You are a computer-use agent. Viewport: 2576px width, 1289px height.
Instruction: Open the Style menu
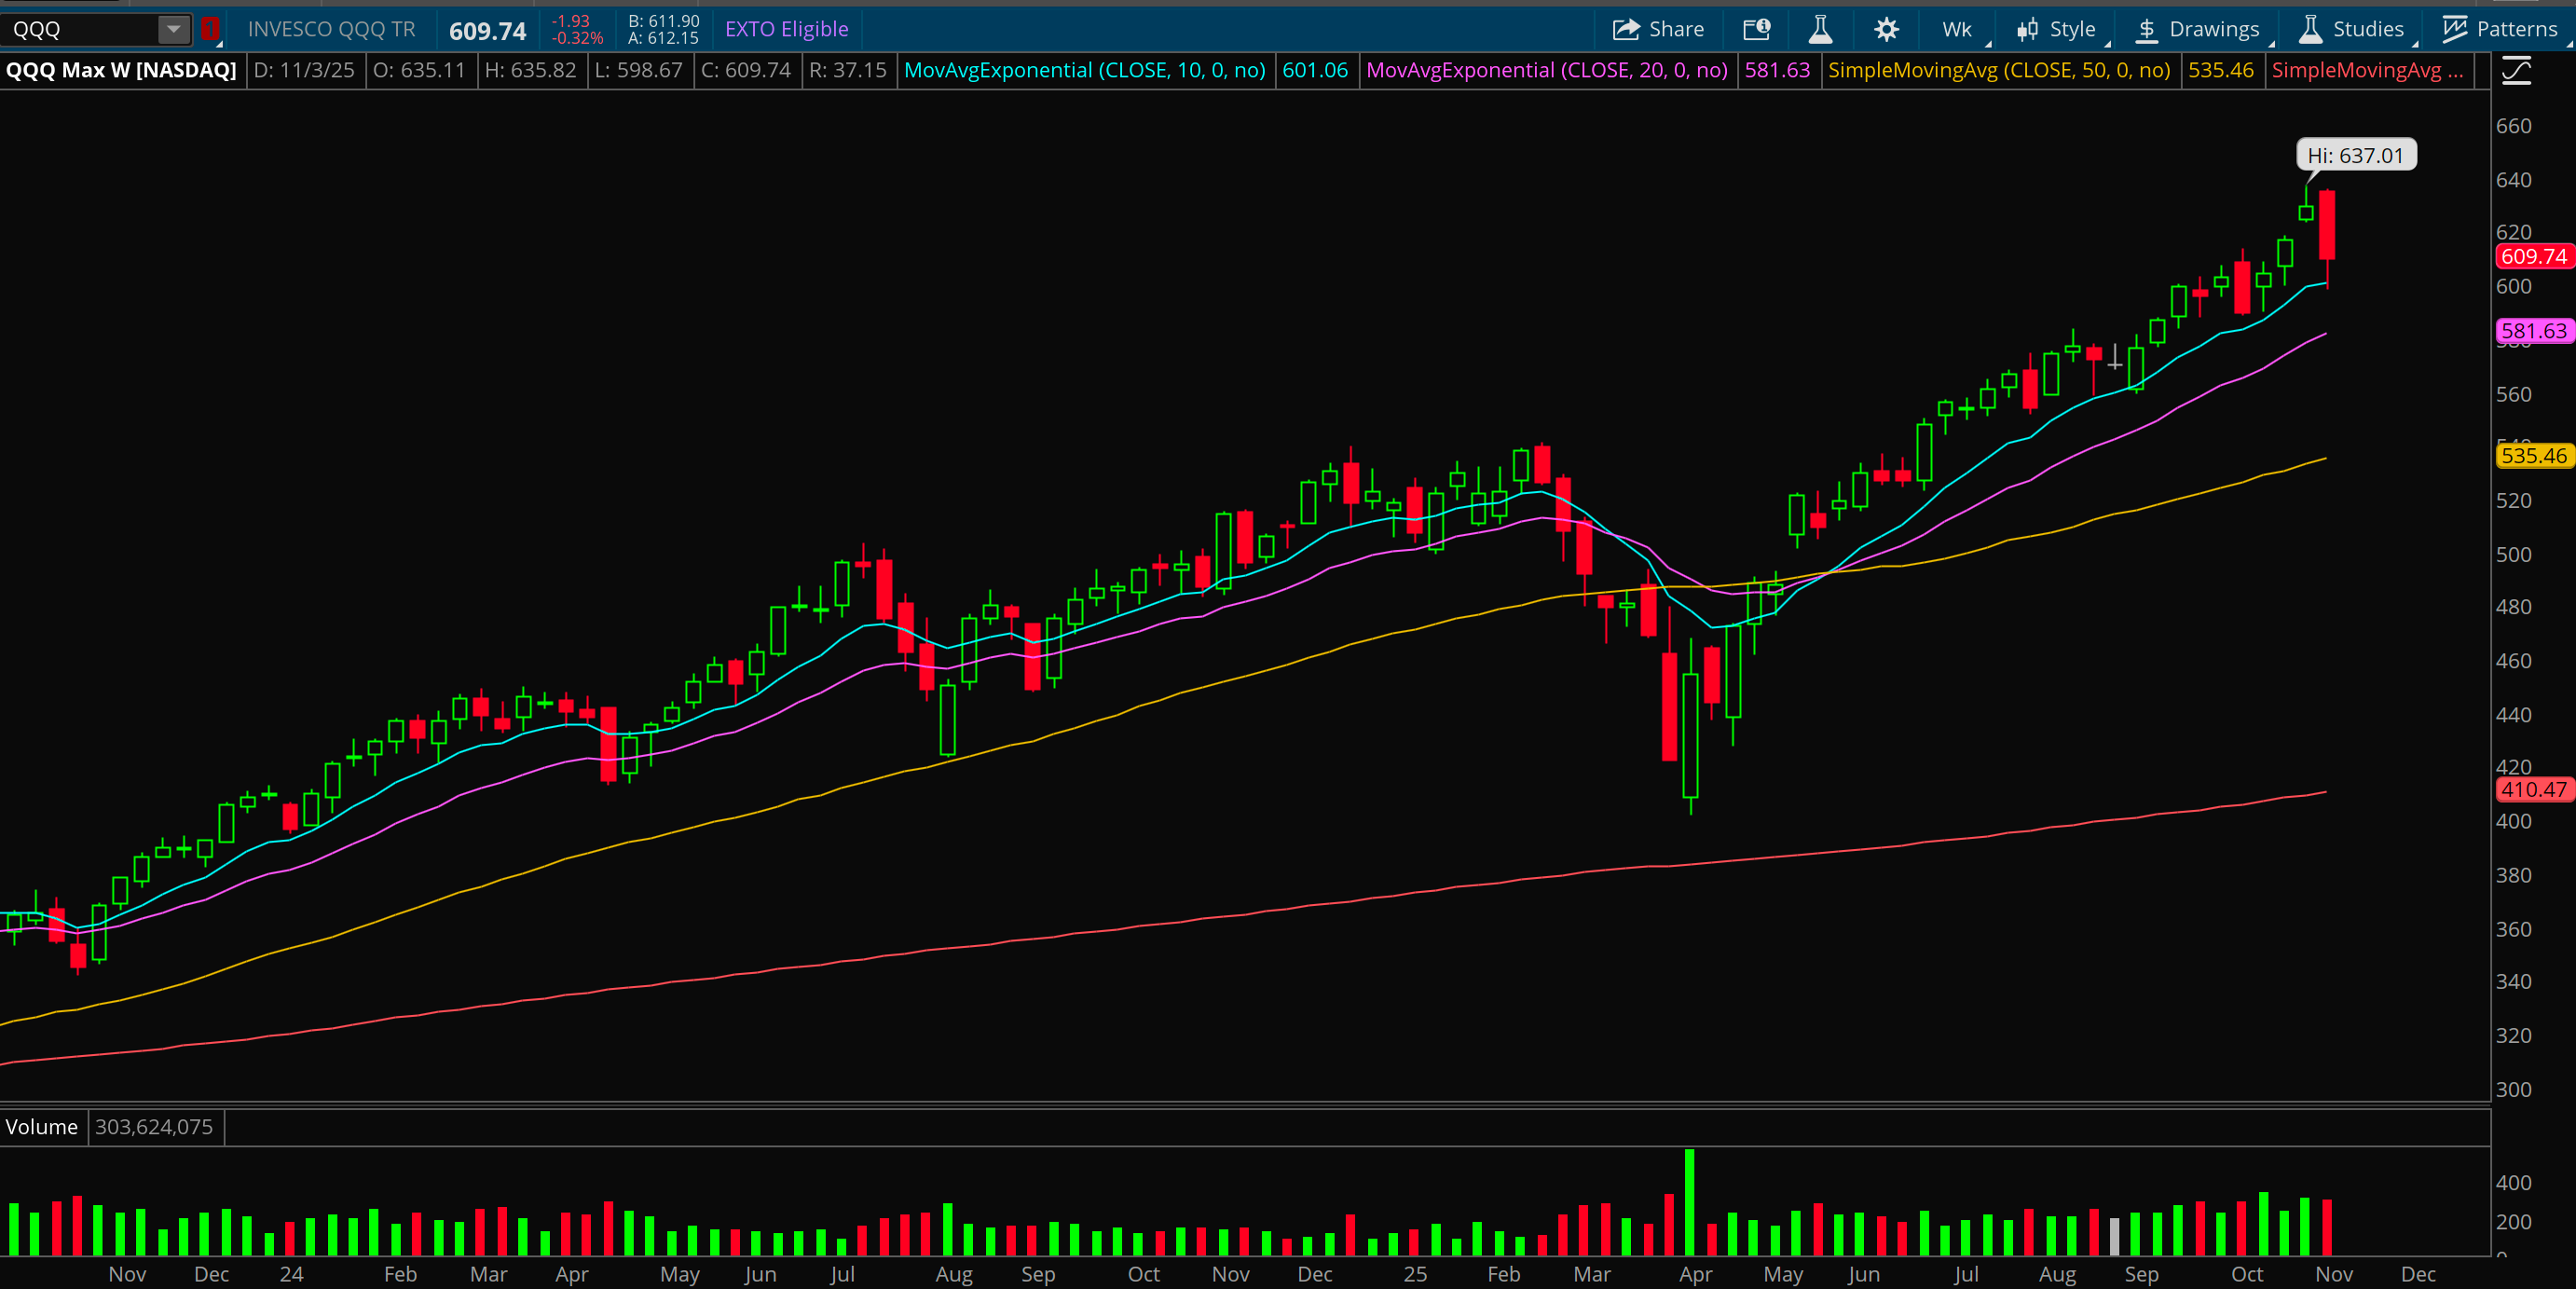2072,29
